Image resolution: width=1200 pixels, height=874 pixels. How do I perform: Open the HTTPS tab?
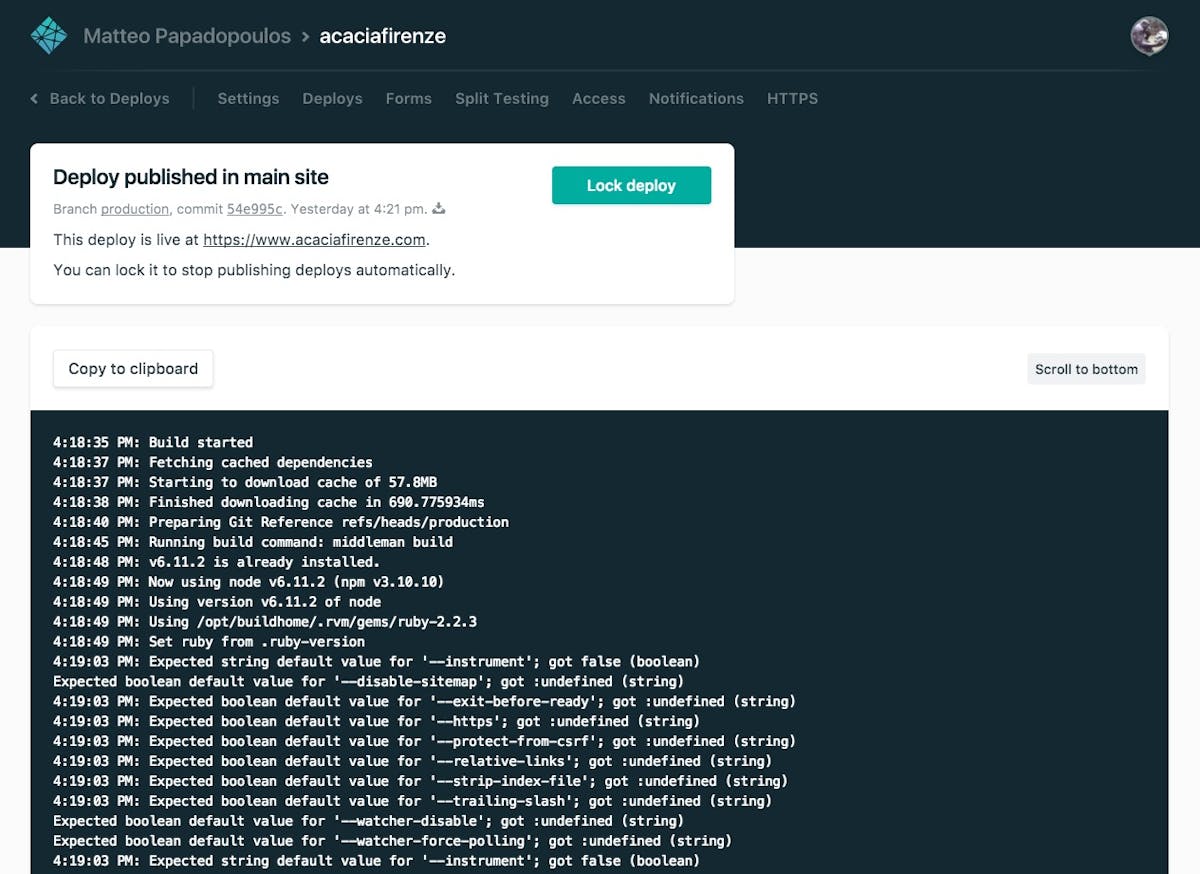point(792,98)
